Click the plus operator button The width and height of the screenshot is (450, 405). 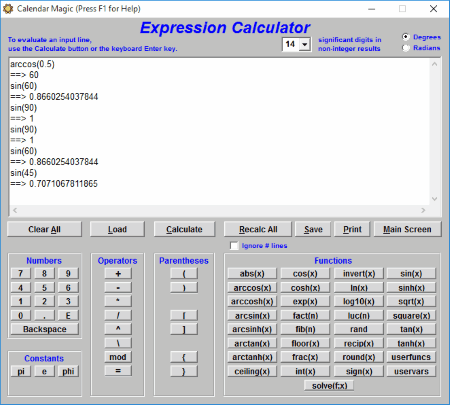[x=118, y=273]
